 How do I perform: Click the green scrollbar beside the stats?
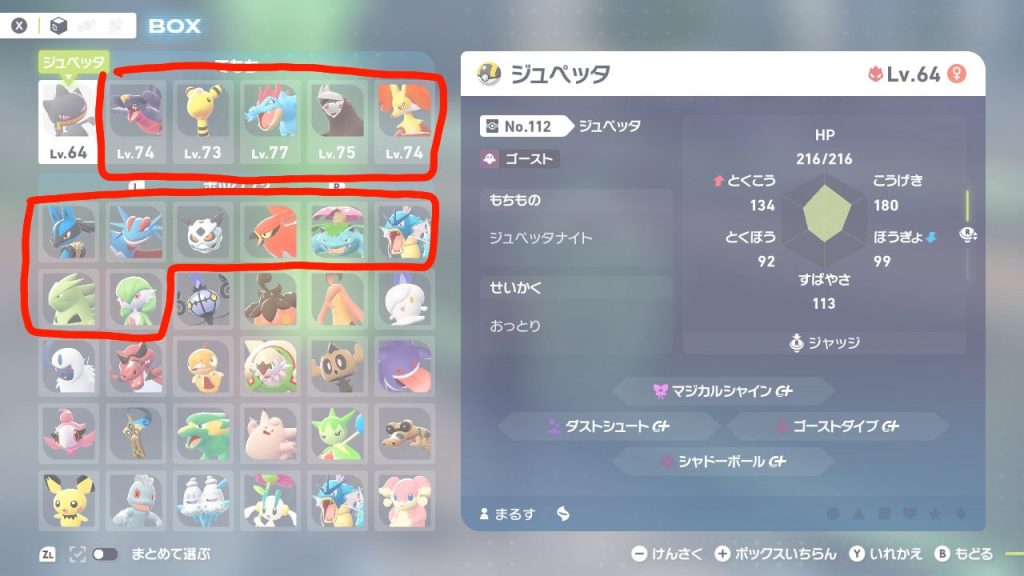click(967, 206)
